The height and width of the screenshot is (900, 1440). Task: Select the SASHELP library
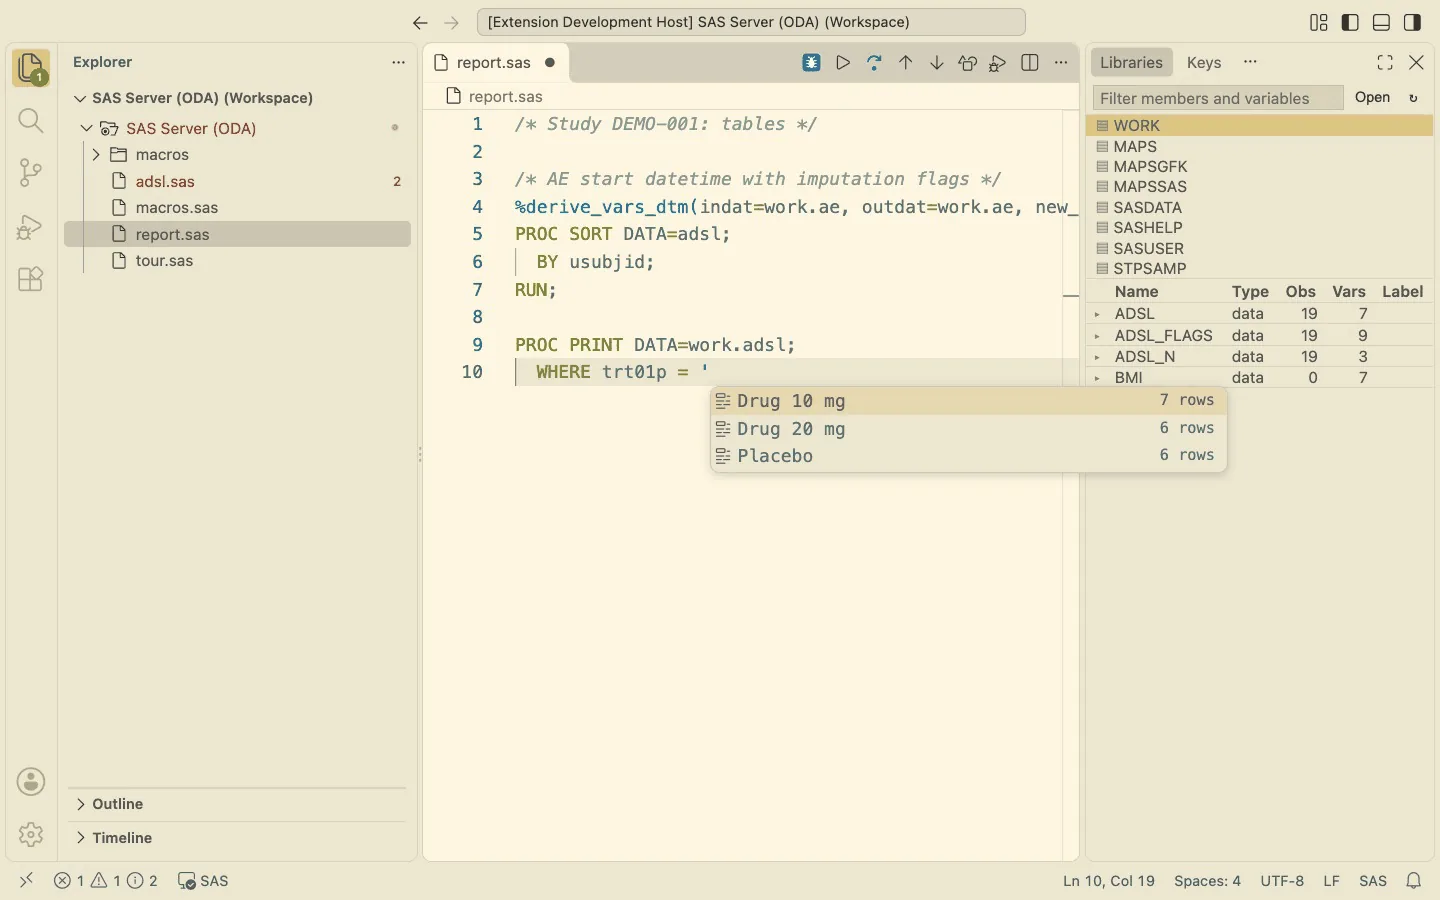click(1260, 228)
